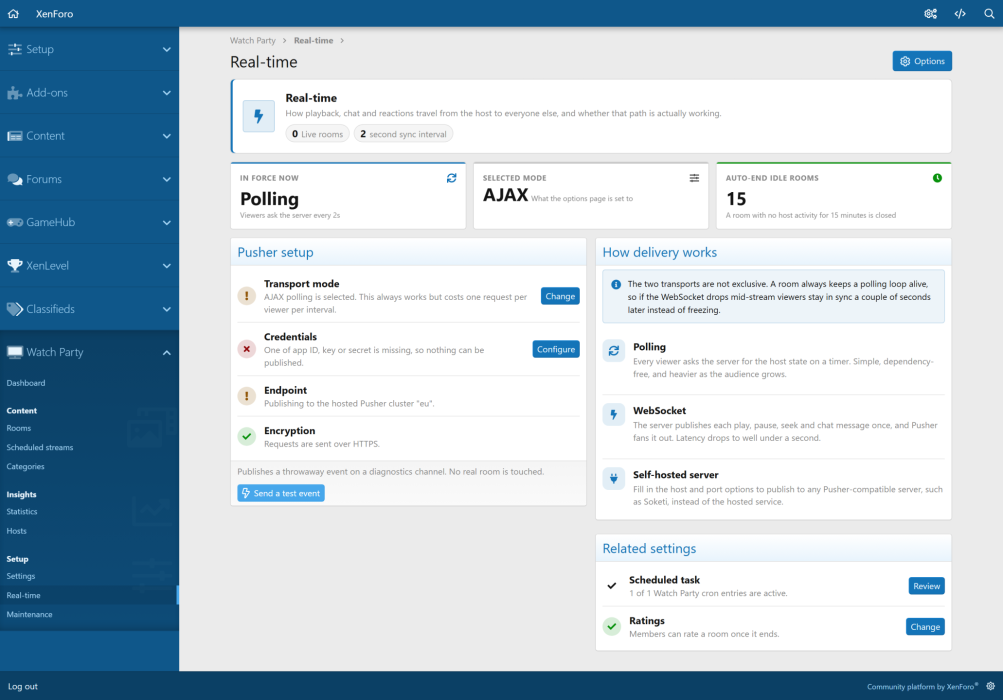Click the XenForo title in header
This screenshot has height=700, width=1003.
54,13
